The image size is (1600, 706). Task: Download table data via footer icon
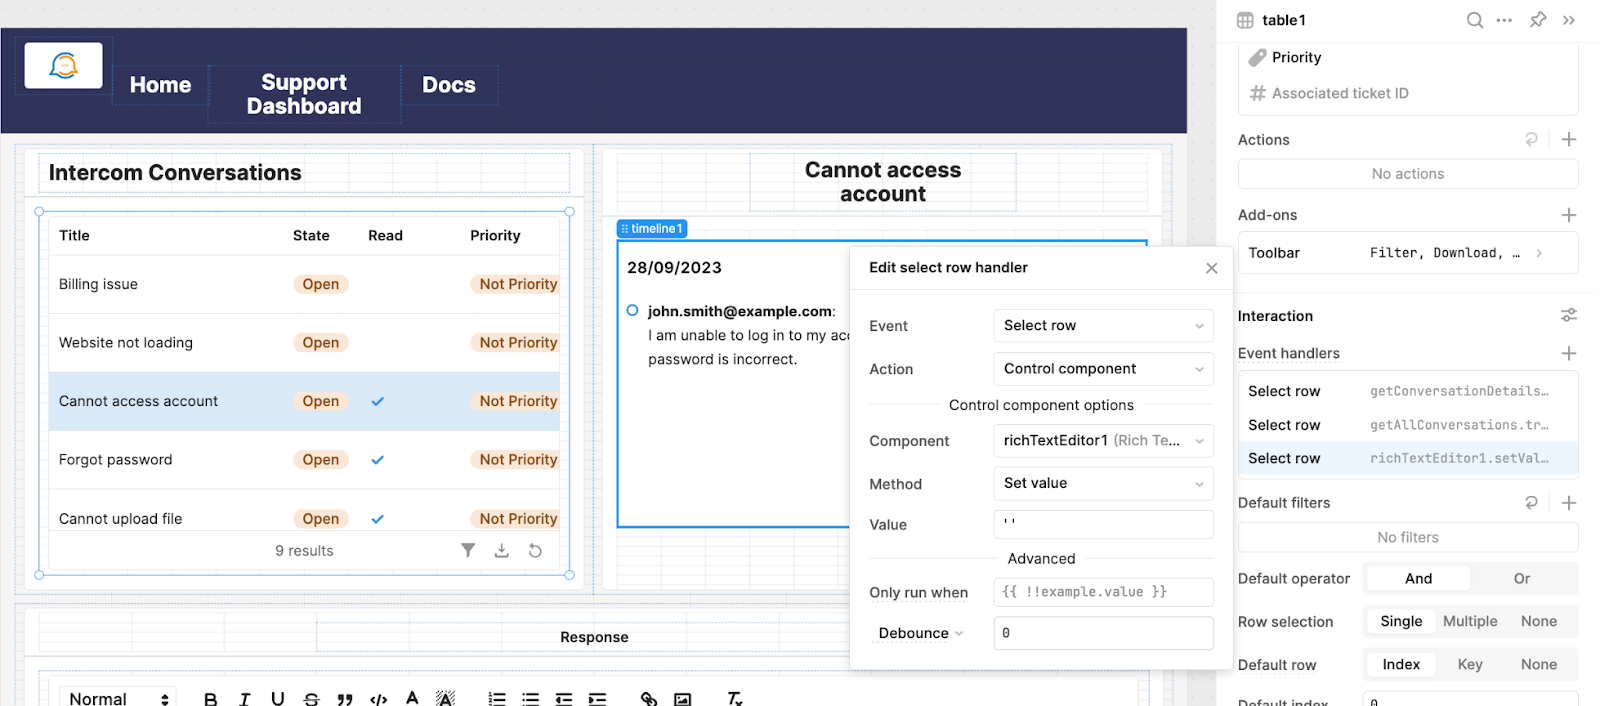[502, 550]
